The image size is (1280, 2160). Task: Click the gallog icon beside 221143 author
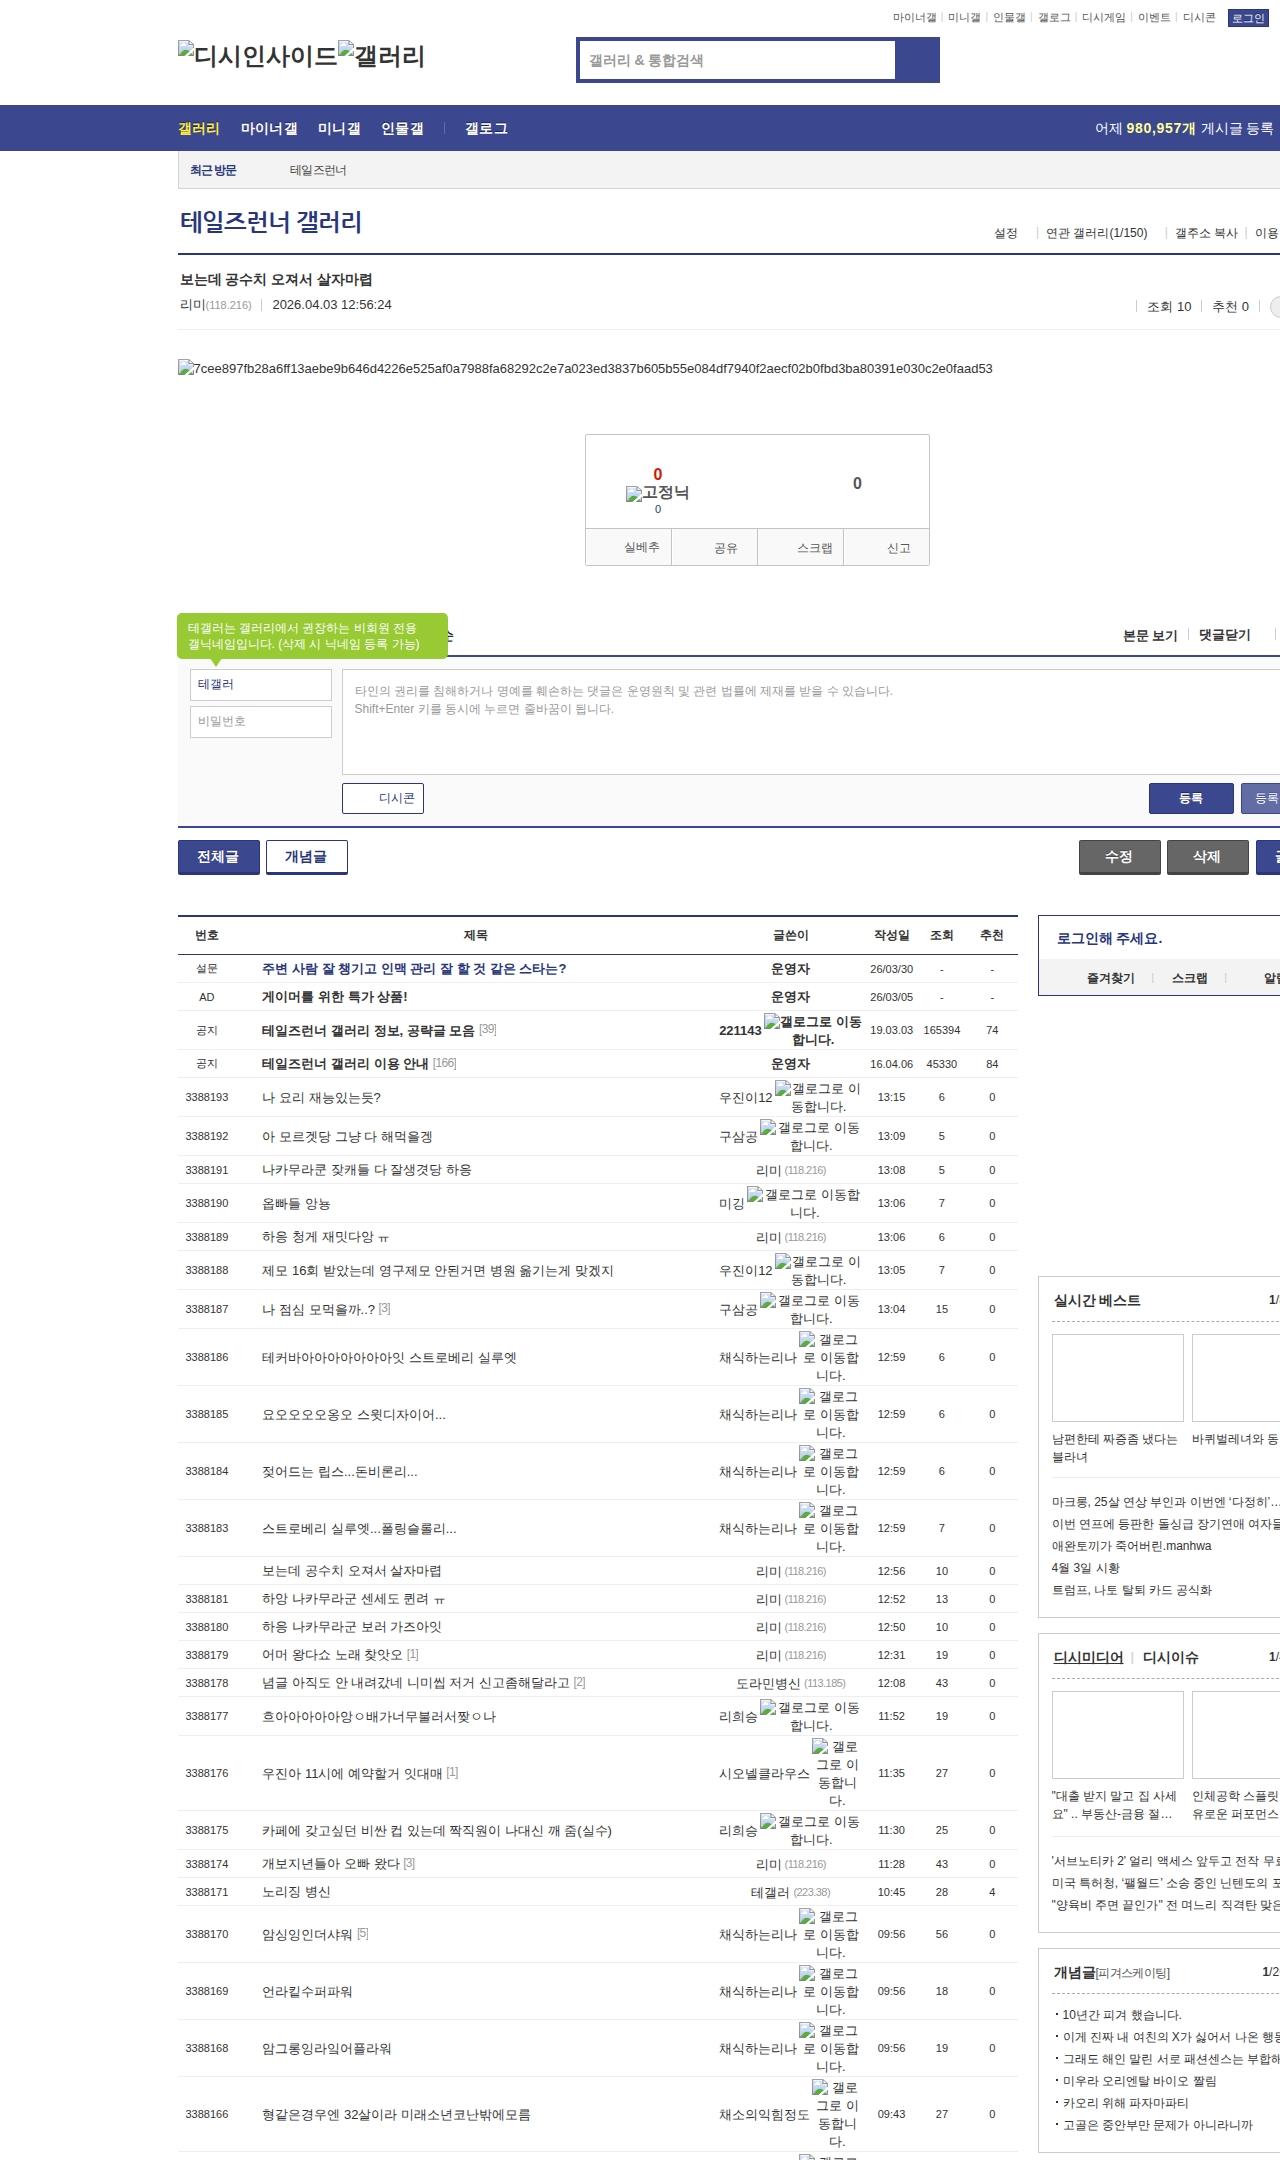(x=771, y=1021)
